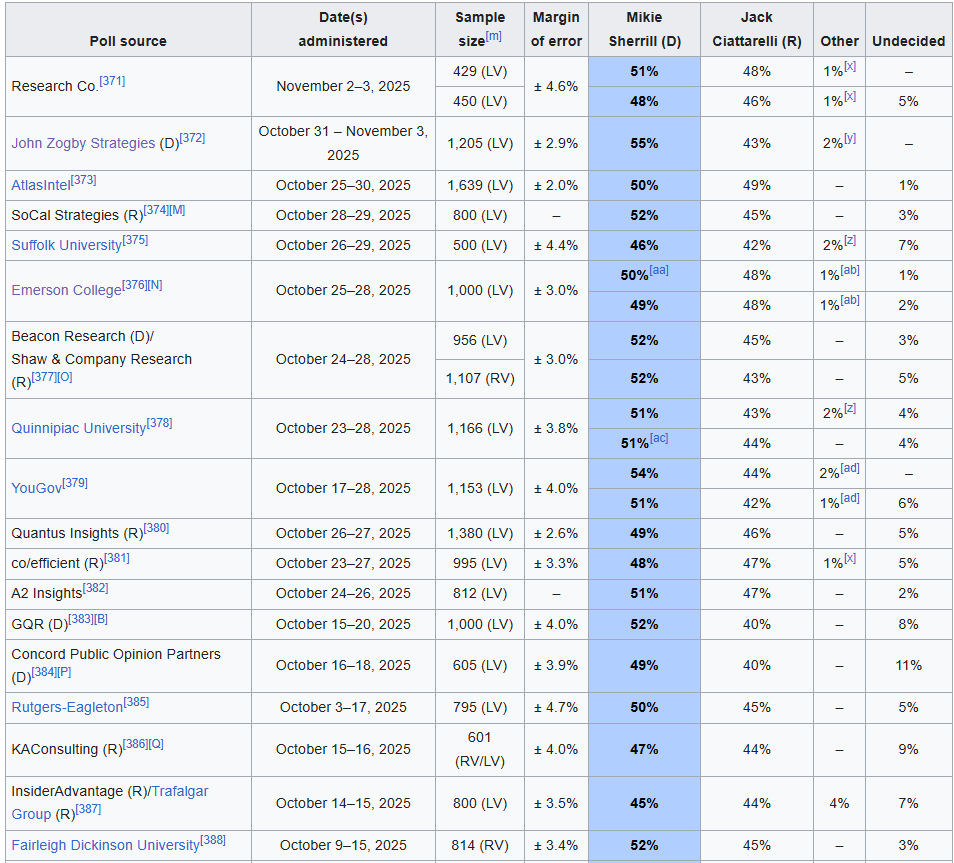The height and width of the screenshot is (863, 954).
Task: Open the Suffolk University link
Action: pyautogui.click(x=67, y=245)
